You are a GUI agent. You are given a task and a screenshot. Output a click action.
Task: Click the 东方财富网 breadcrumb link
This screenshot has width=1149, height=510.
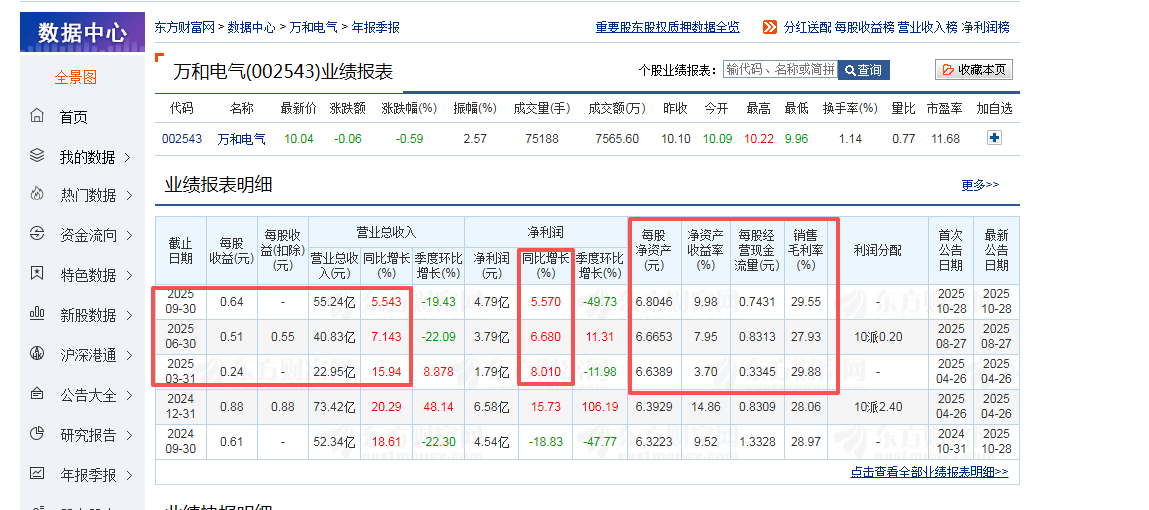pyautogui.click(x=185, y=27)
